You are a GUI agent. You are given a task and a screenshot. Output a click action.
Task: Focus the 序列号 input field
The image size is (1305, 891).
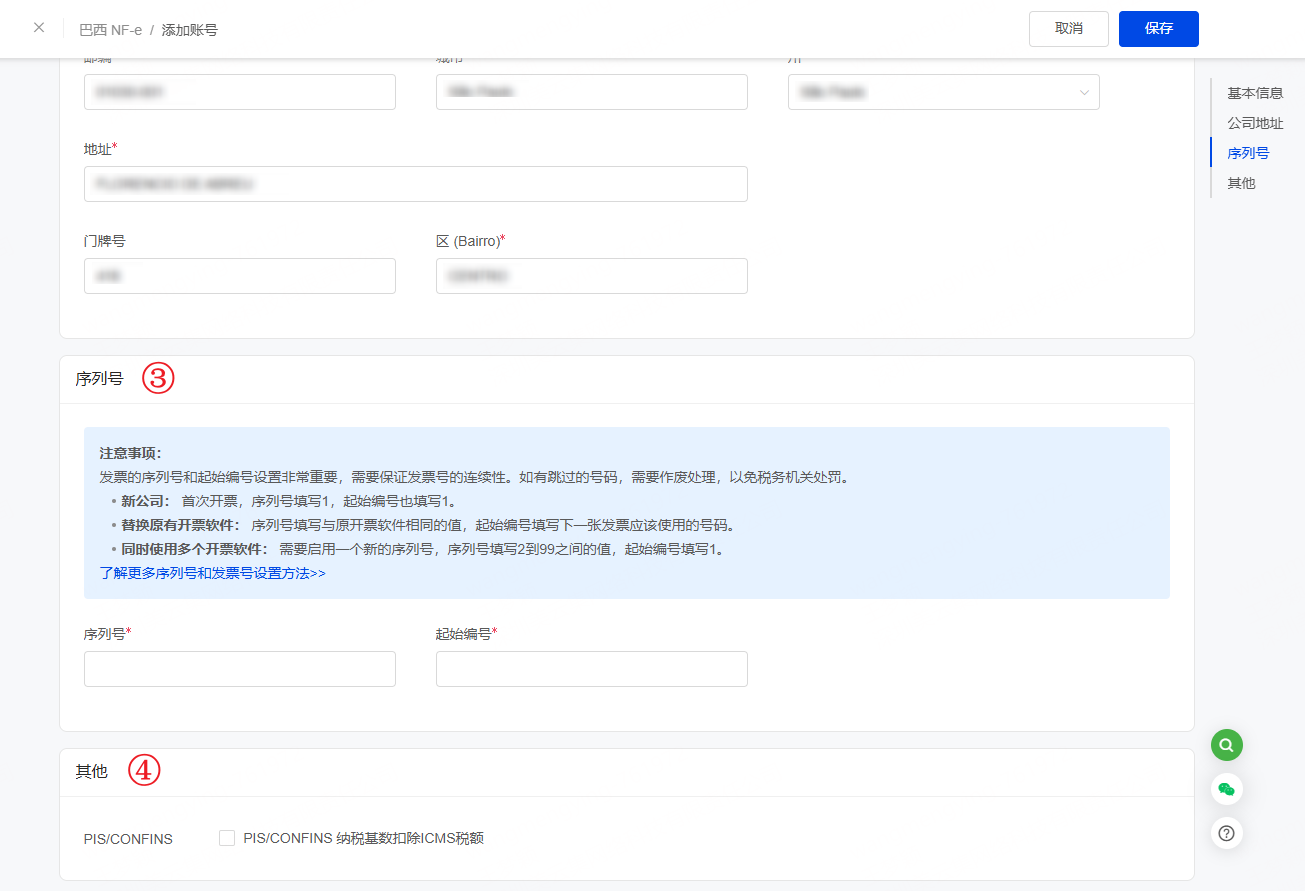(x=240, y=669)
